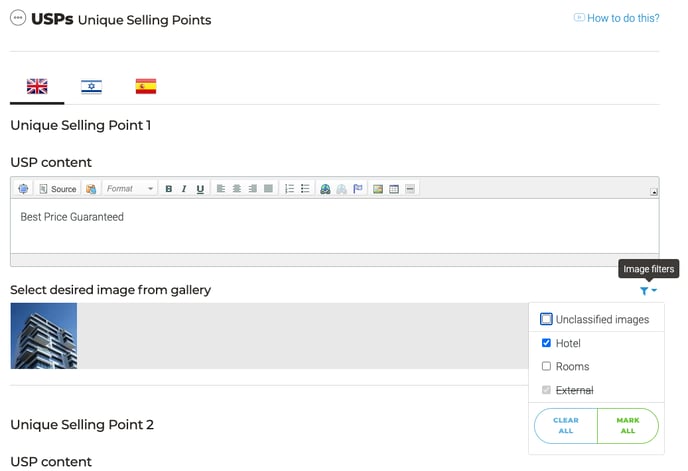
Task: Select the building thumbnail from gallery
Action: click(44, 336)
